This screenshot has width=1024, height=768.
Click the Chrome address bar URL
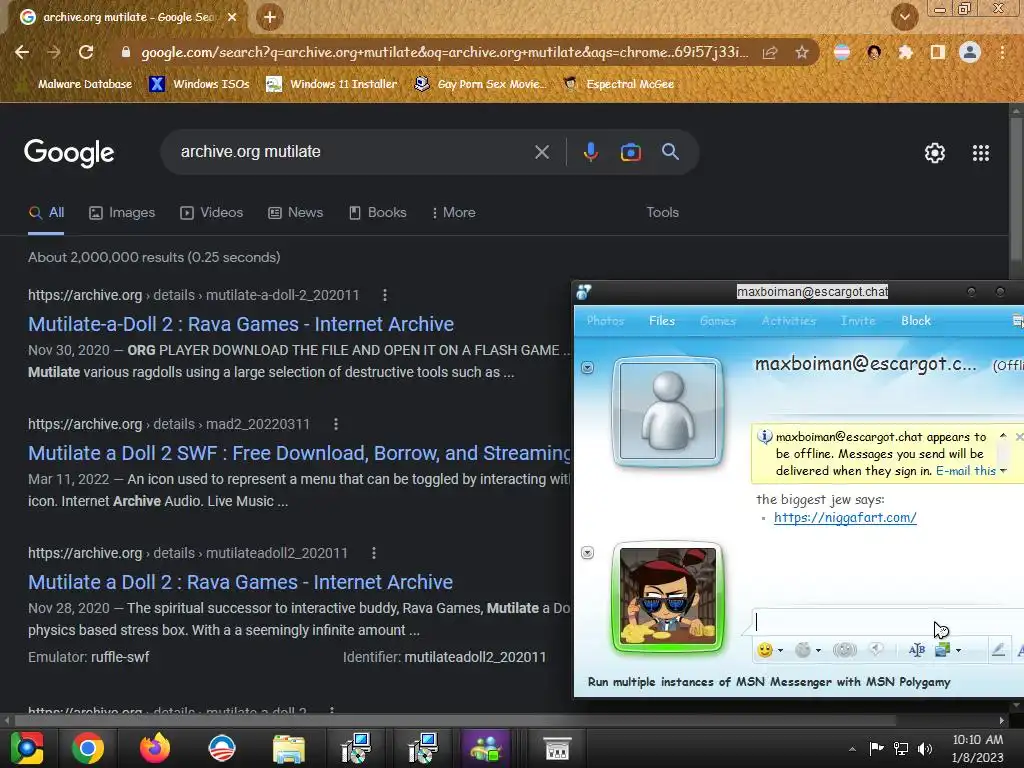tap(444, 52)
